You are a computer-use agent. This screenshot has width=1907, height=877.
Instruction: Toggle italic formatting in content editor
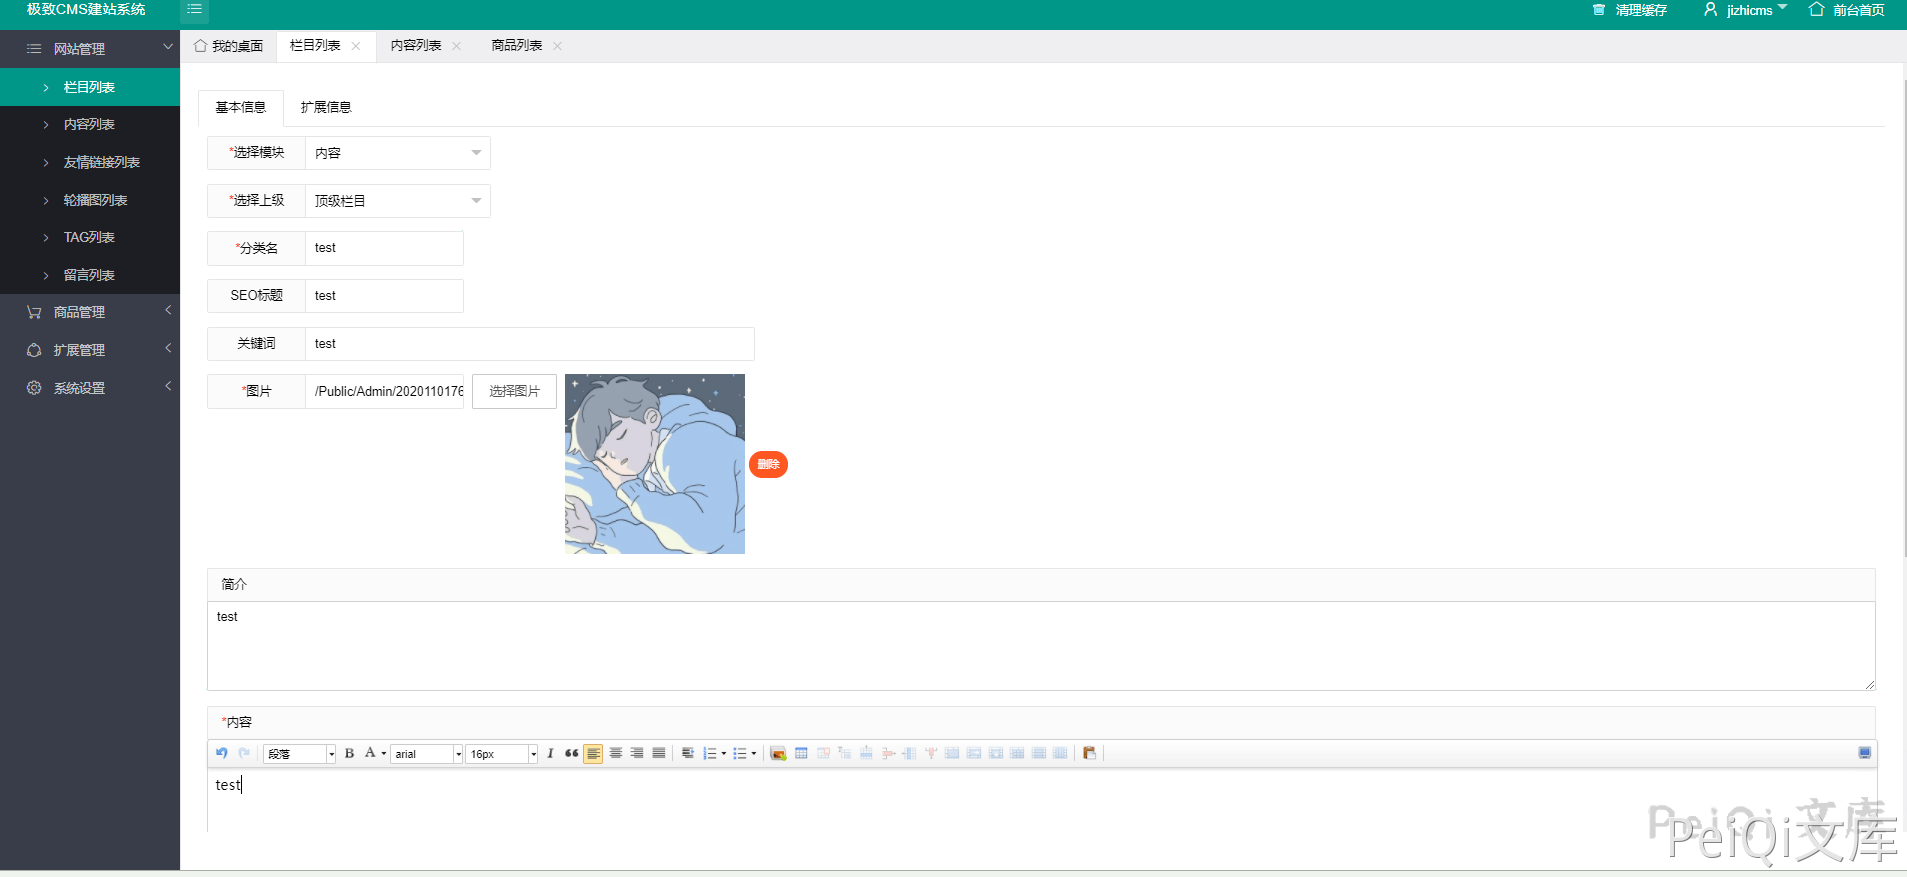click(550, 753)
